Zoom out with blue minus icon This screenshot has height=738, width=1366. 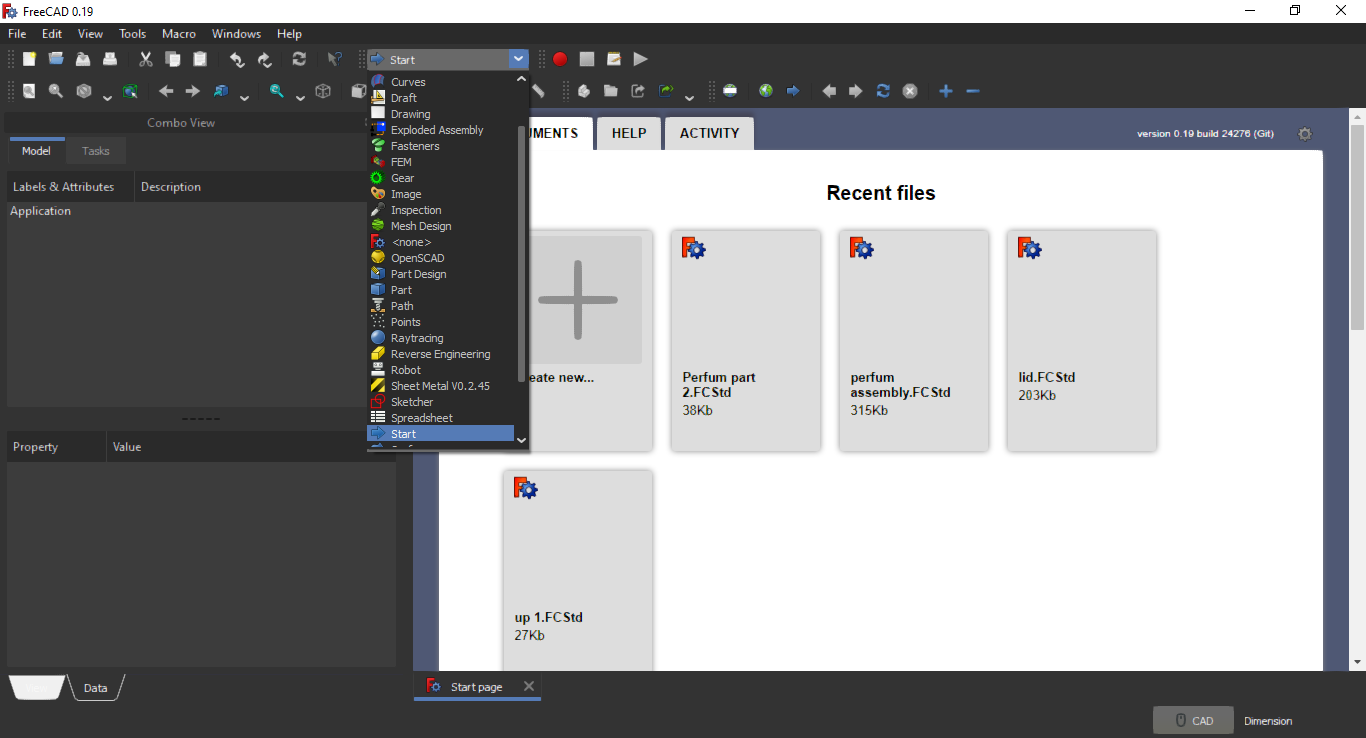(x=973, y=91)
